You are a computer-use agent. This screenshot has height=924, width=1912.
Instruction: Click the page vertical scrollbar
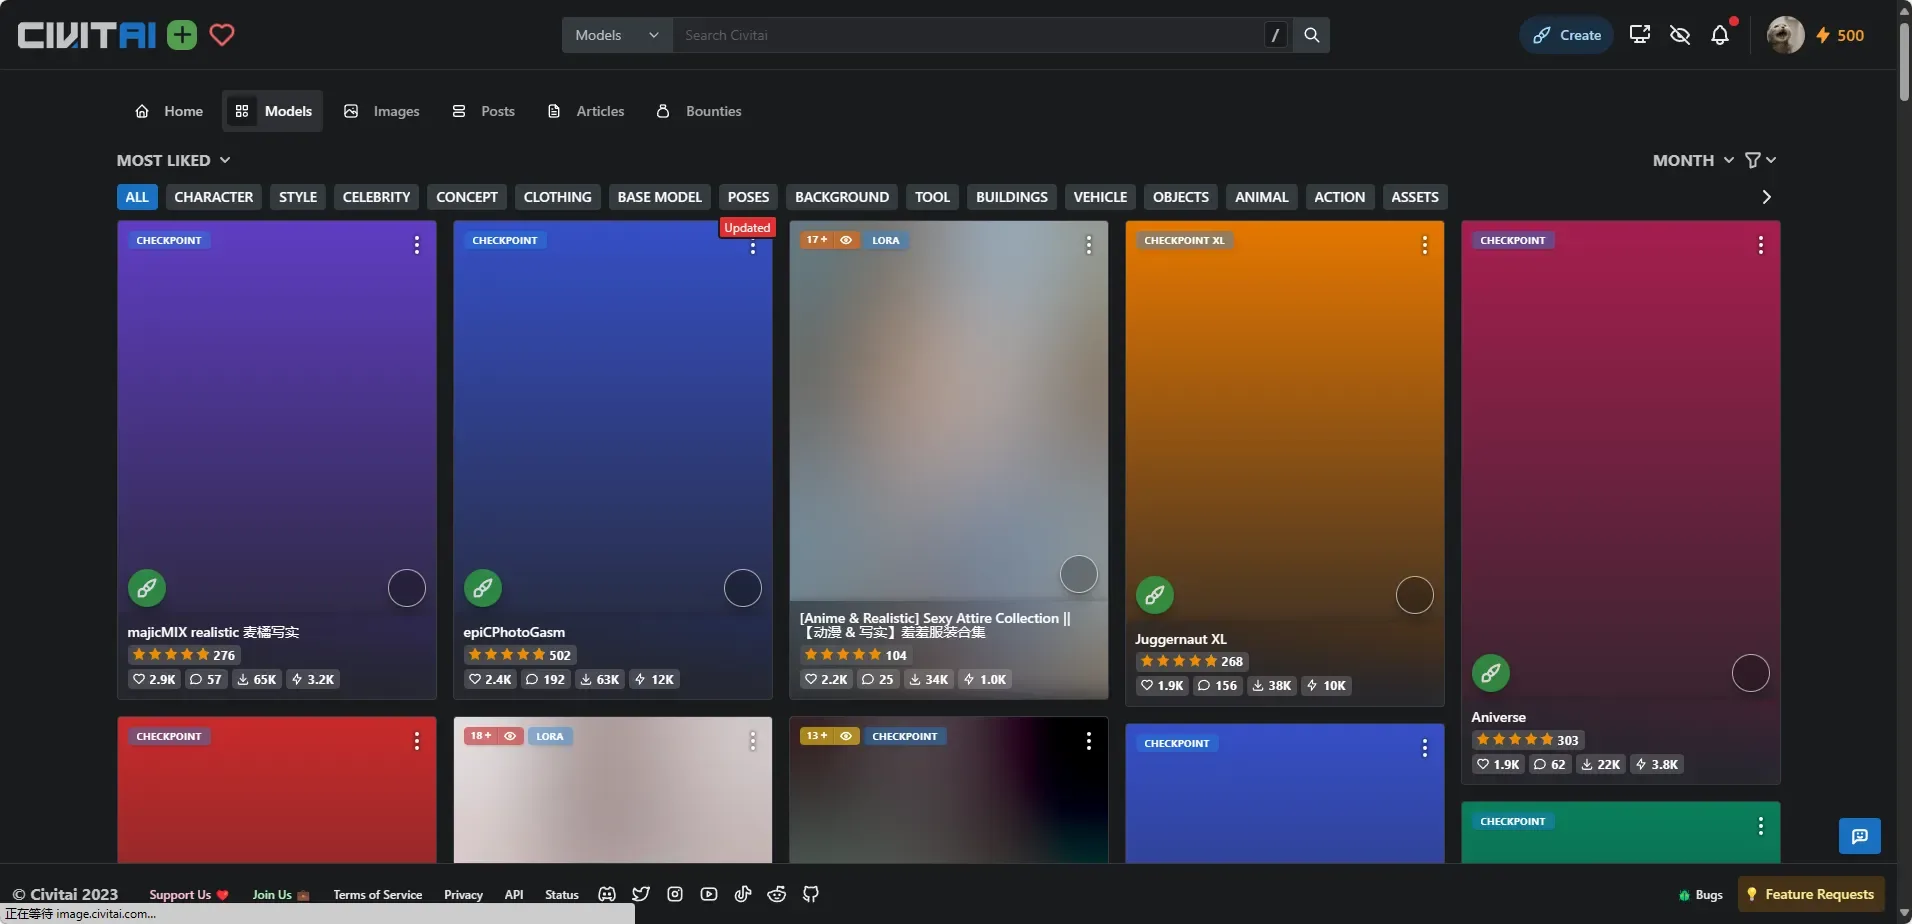coord(1904,60)
